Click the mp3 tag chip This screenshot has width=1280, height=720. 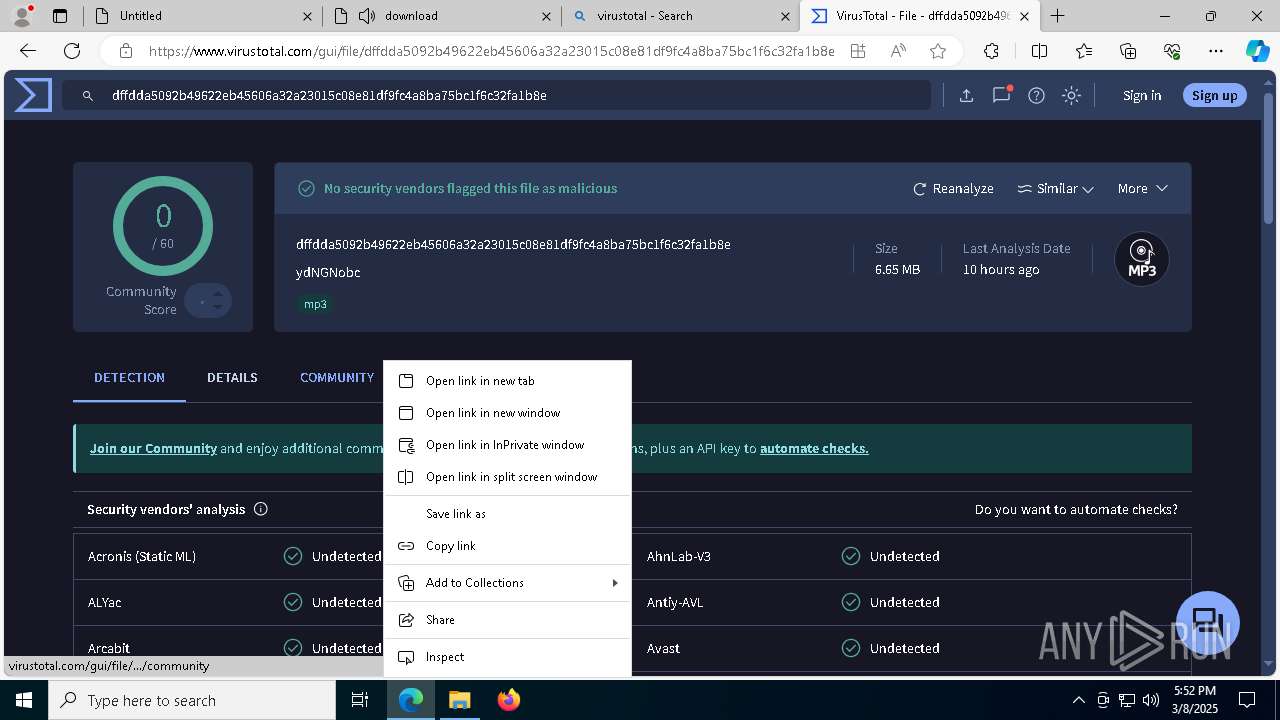tap(315, 304)
